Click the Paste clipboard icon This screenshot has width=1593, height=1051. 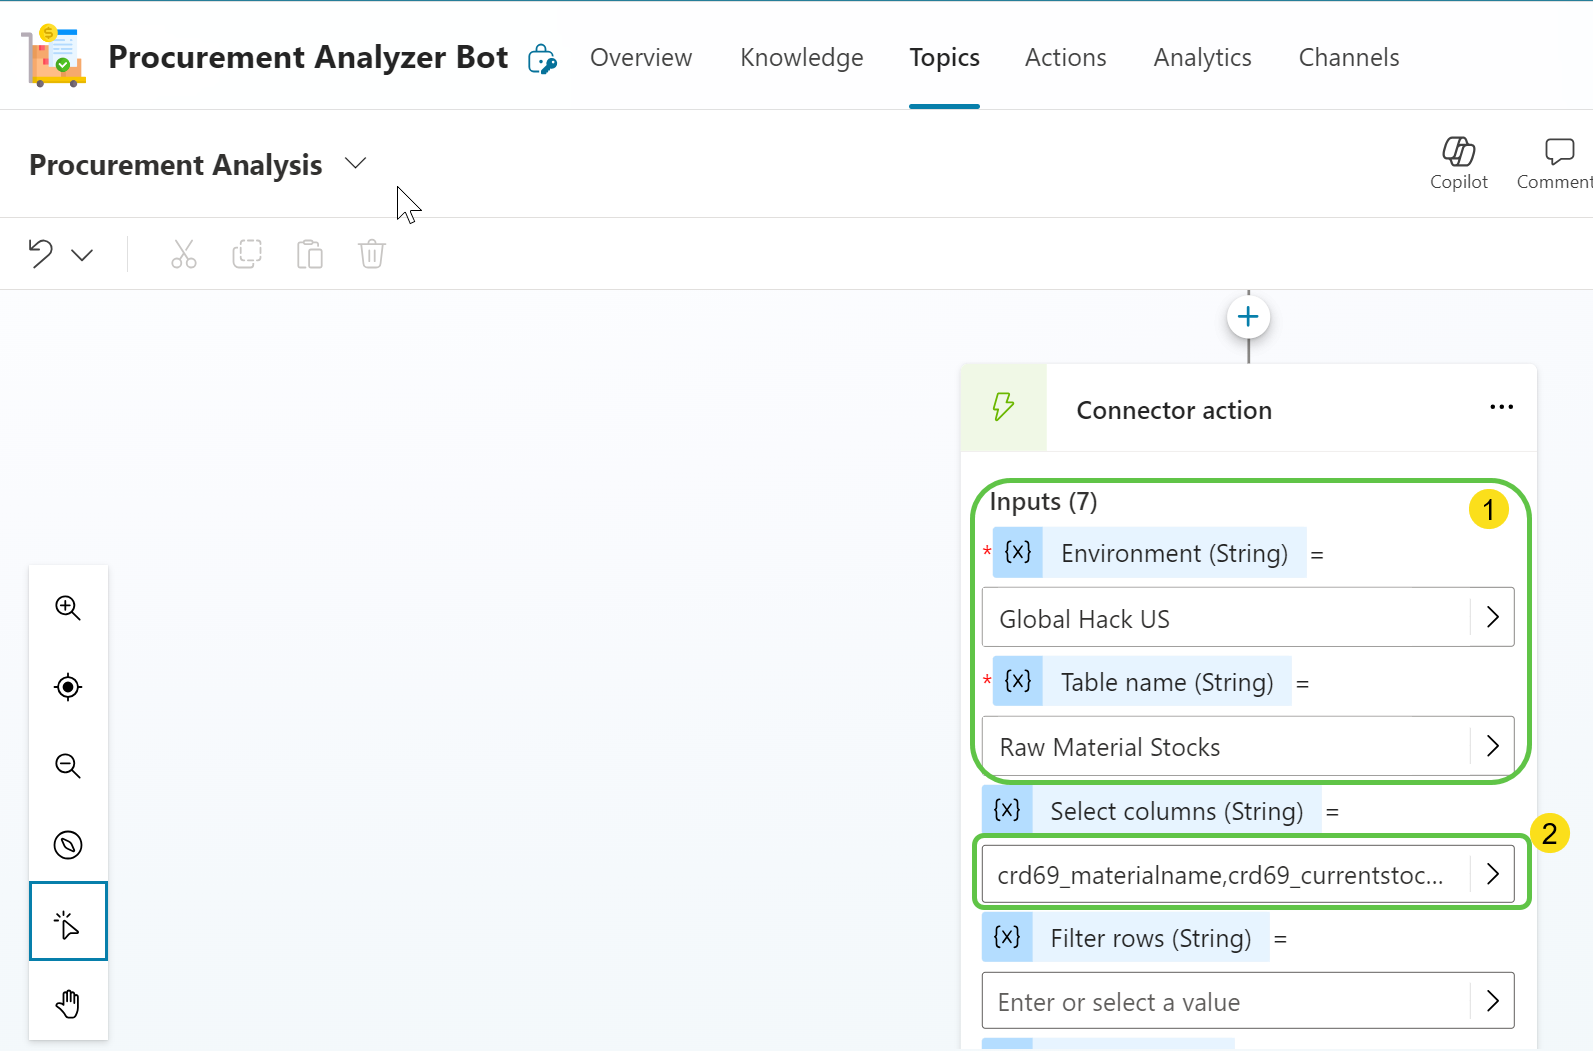(310, 254)
